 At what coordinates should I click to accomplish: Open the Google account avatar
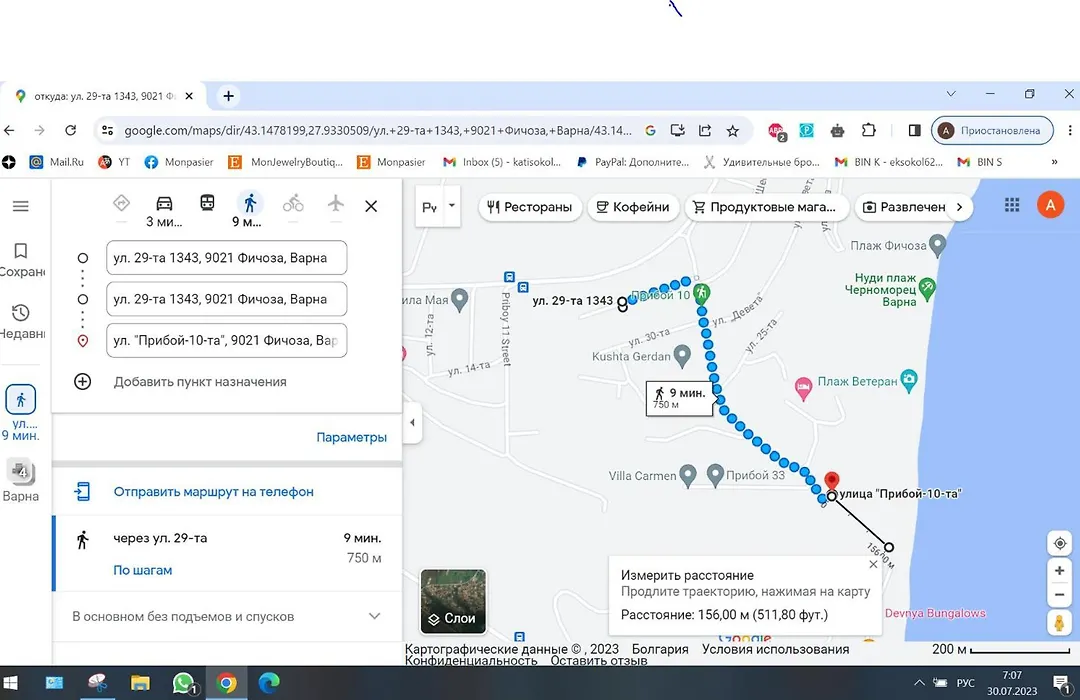pos(1050,205)
